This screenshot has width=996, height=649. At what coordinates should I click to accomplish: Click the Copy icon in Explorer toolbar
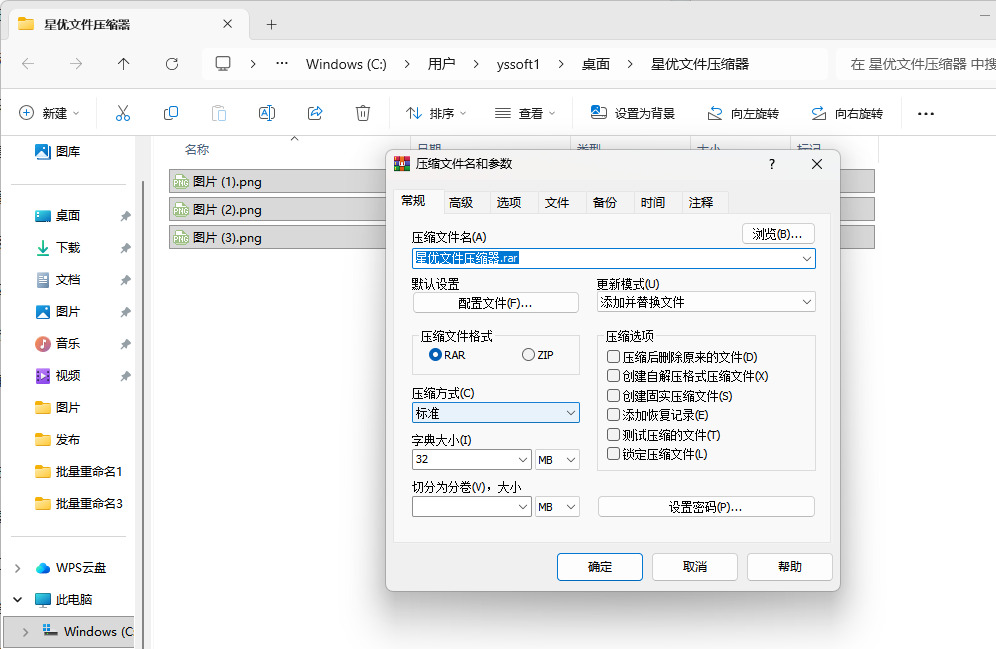coord(171,113)
